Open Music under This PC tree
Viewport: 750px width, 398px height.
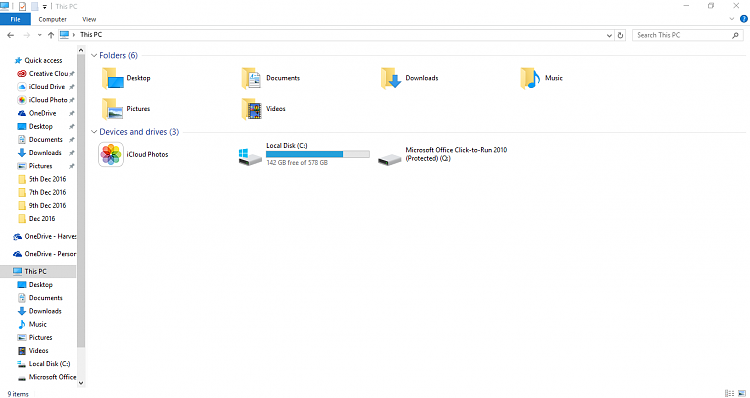click(x=32, y=324)
